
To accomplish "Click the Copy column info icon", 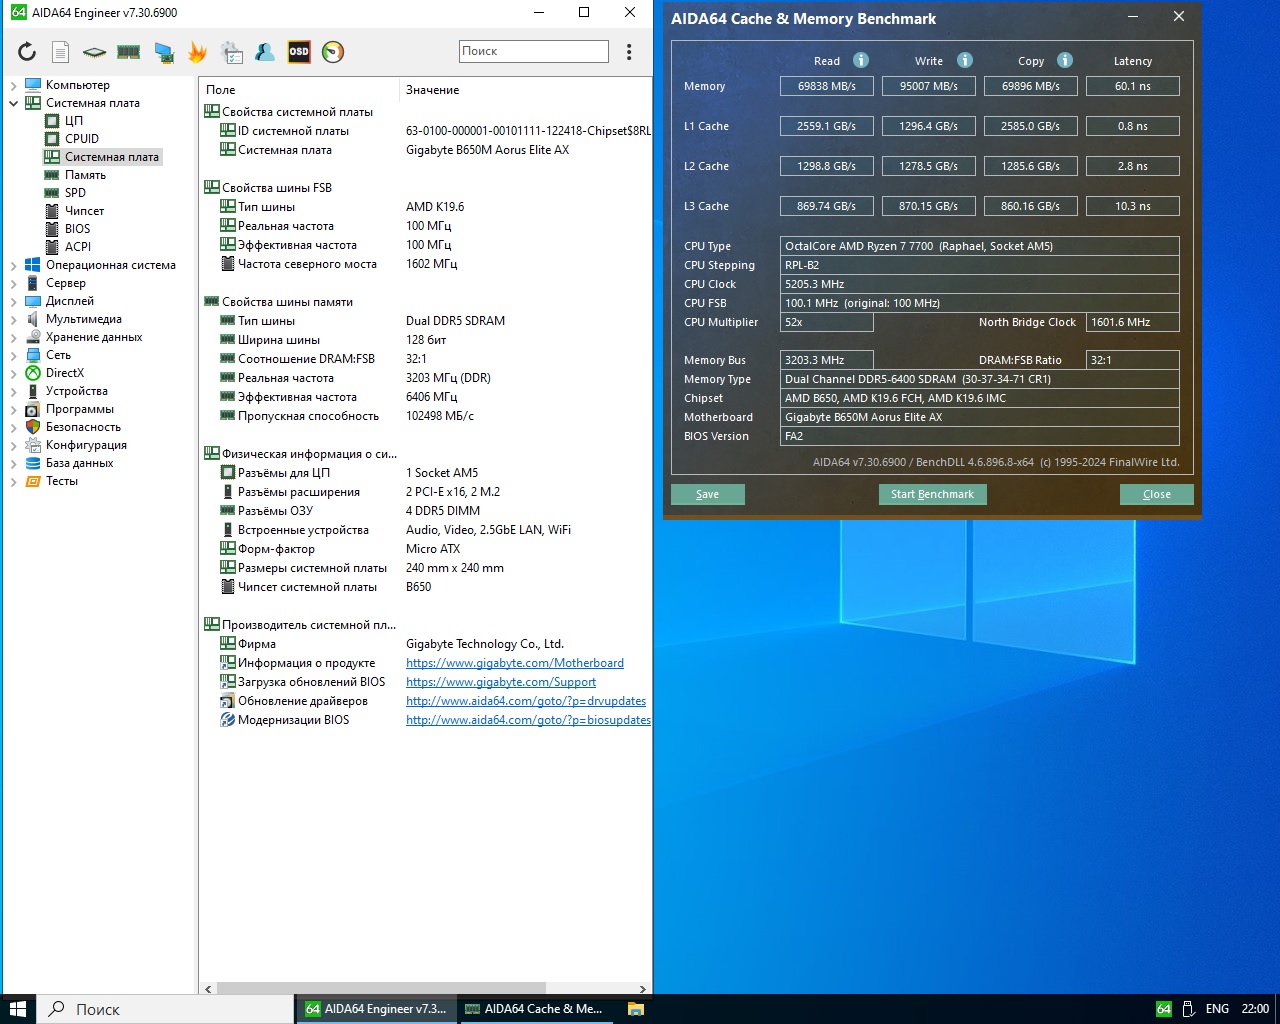I will coord(1065,60).
